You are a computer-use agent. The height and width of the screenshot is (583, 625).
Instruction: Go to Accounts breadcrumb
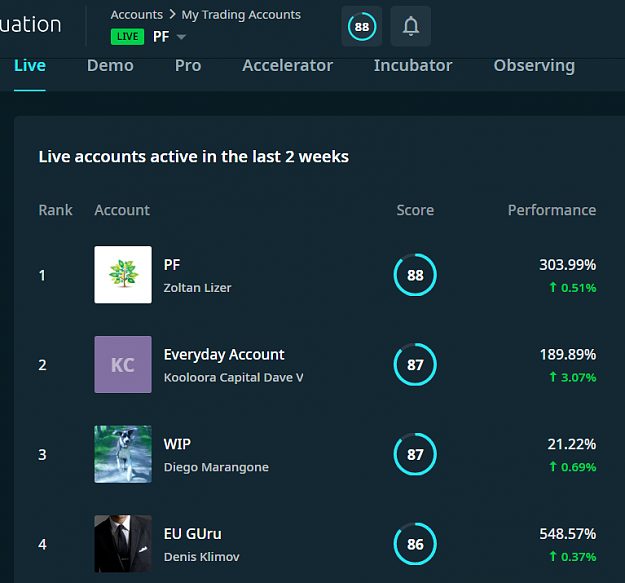pyautogui.click(x=137, y=15)
